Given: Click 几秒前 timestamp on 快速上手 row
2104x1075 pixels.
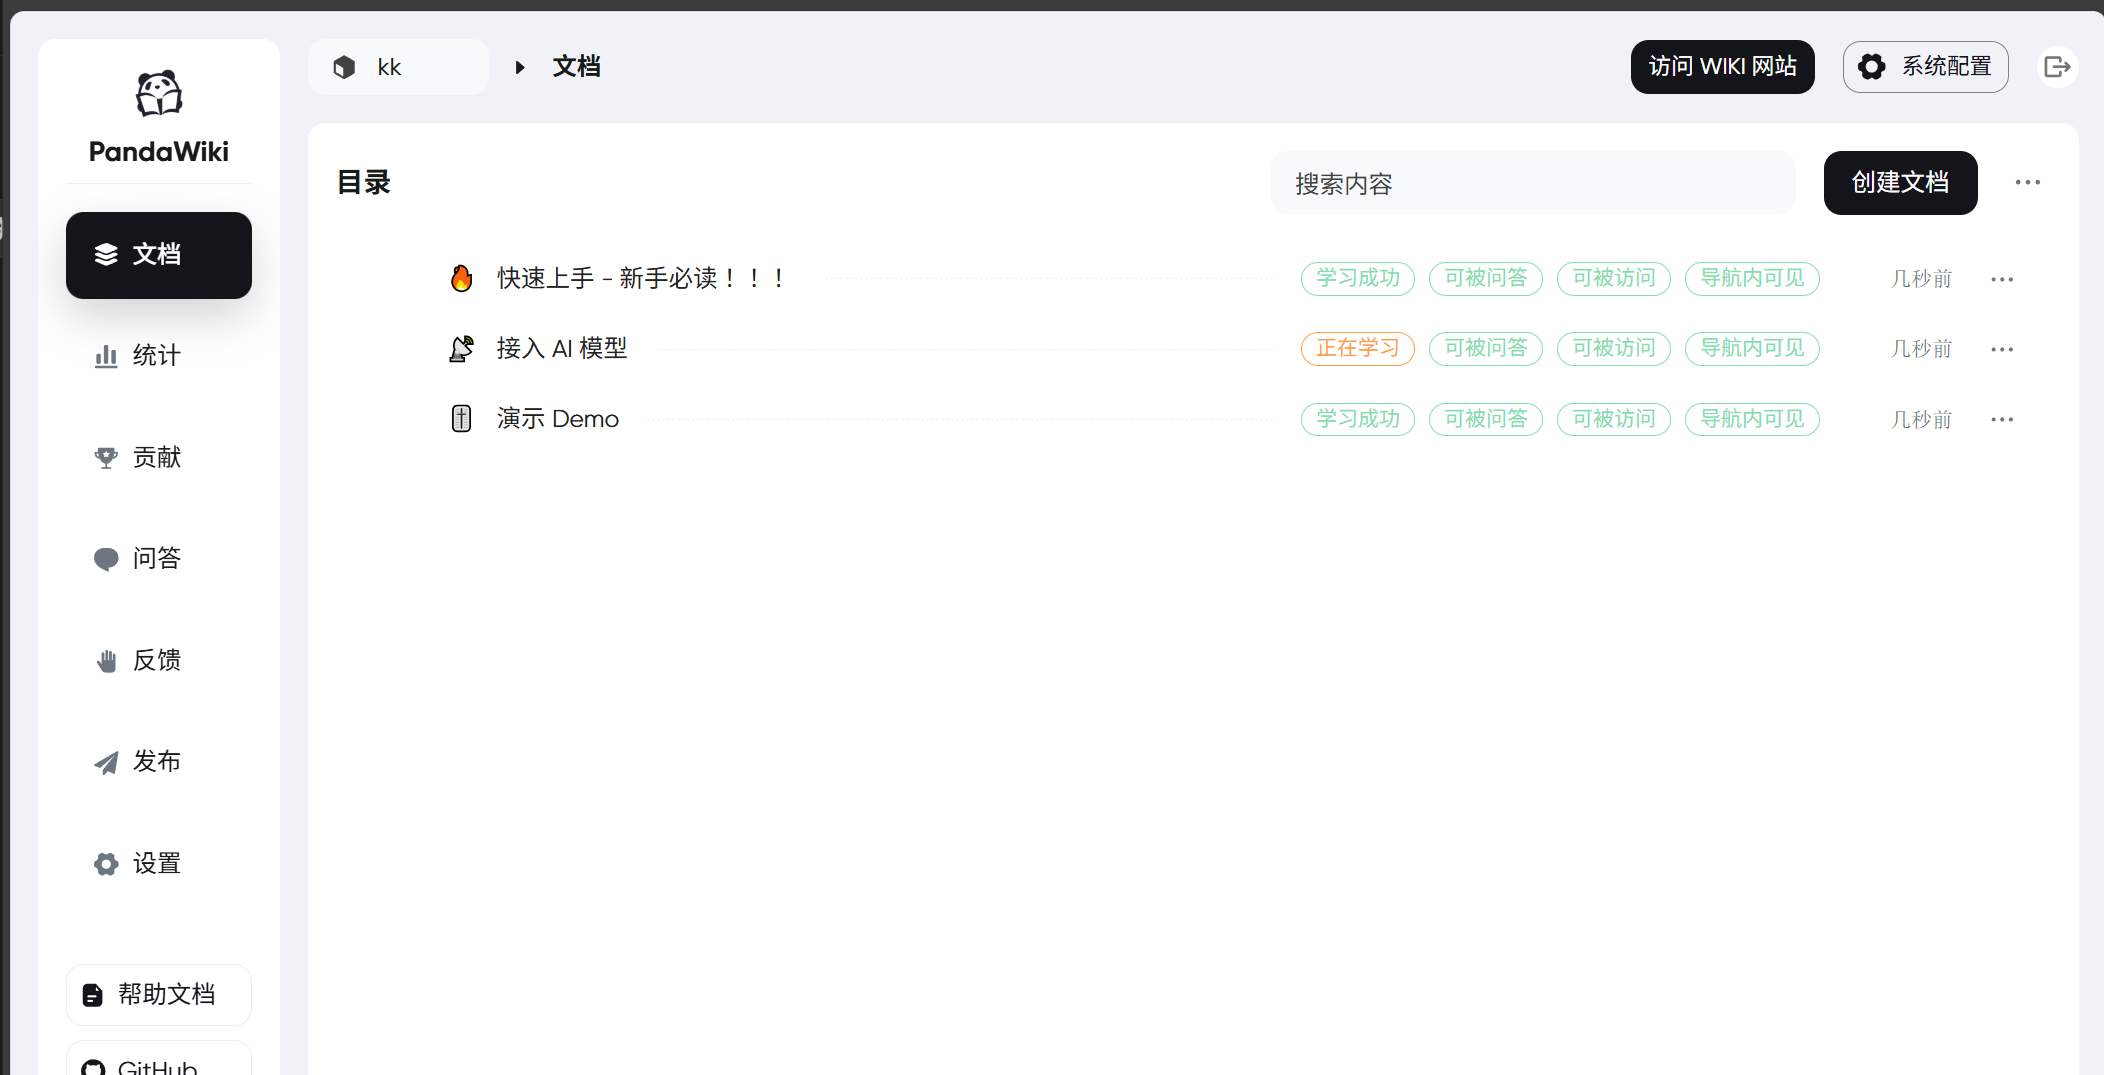Looking at the screenshot, I should (1921, 279).
